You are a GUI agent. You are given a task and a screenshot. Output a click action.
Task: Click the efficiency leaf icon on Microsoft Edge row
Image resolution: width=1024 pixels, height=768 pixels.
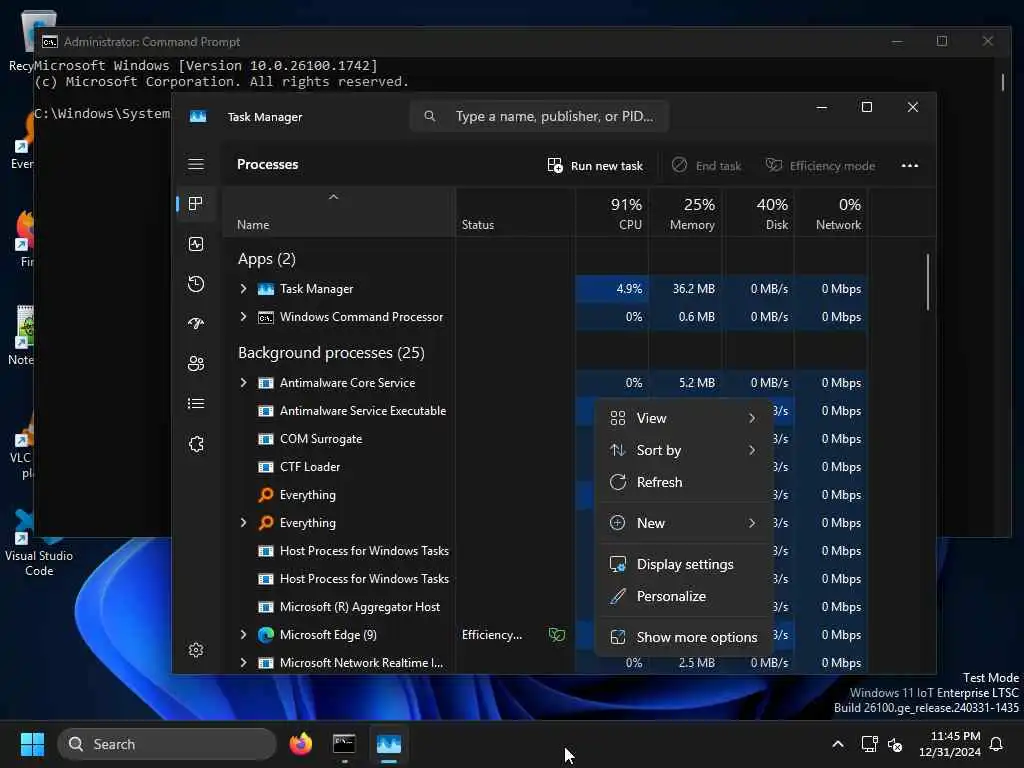[x=556, y=635]
